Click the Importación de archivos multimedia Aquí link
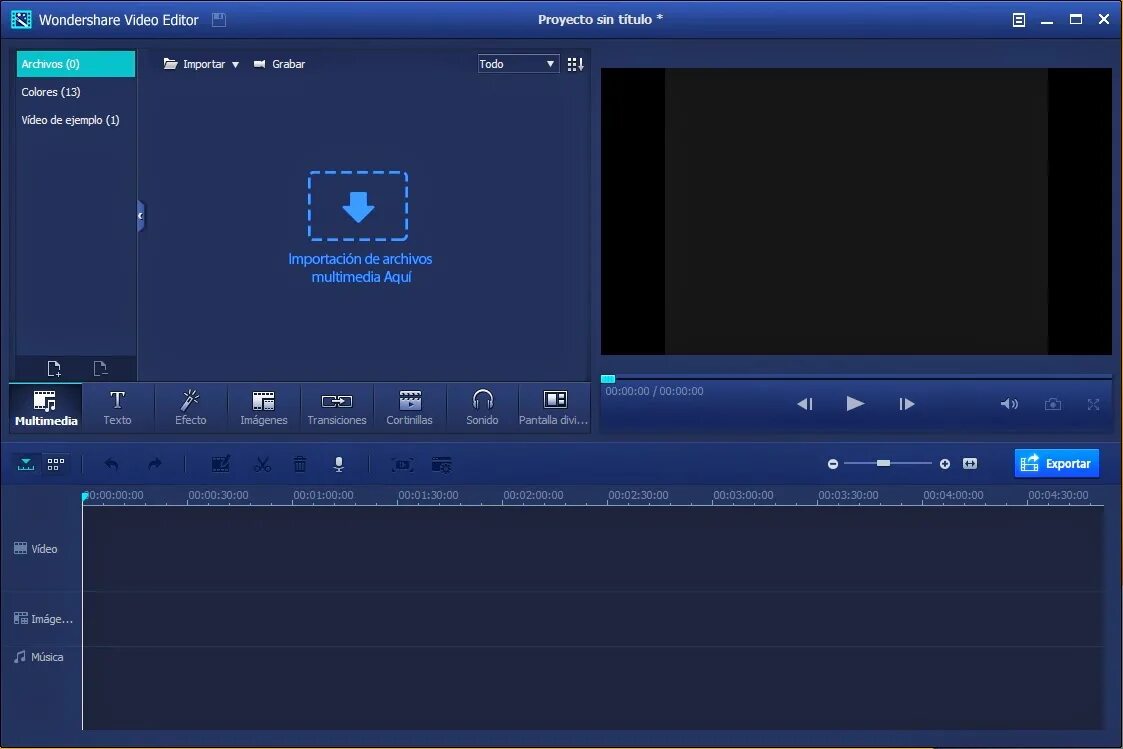1123x749 pixels. pyautogui.click(x=360, y=268)
